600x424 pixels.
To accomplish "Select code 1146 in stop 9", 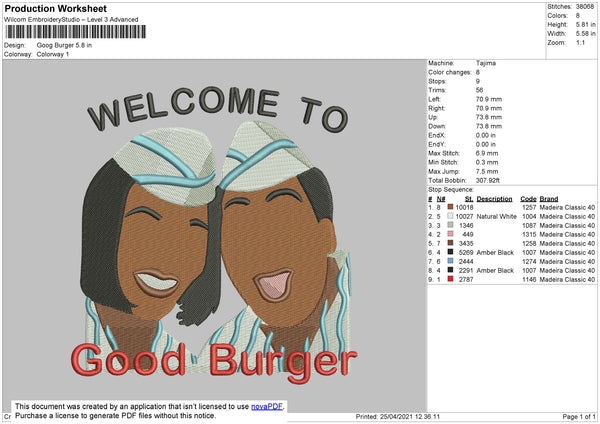I will tap(529, 279).
